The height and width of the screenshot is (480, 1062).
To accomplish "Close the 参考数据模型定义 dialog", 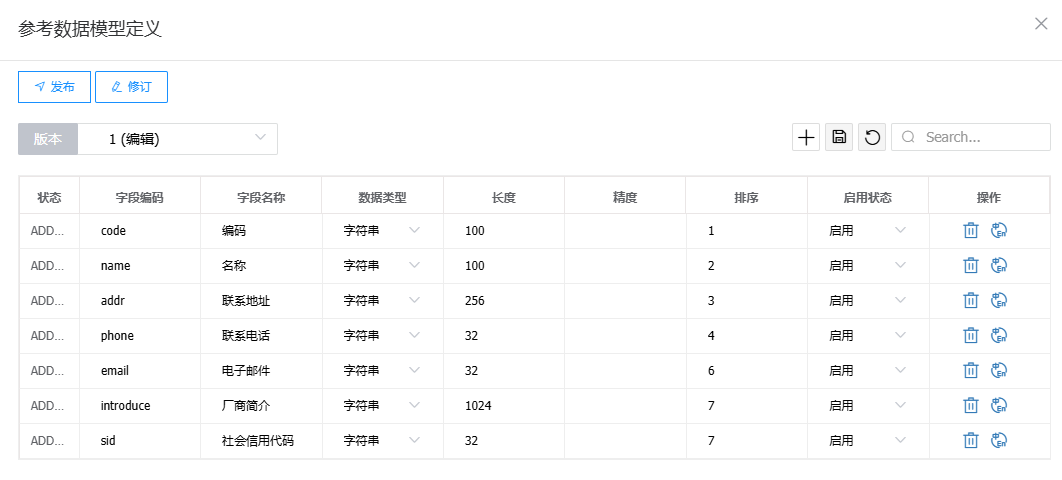I will point(1040,24).
